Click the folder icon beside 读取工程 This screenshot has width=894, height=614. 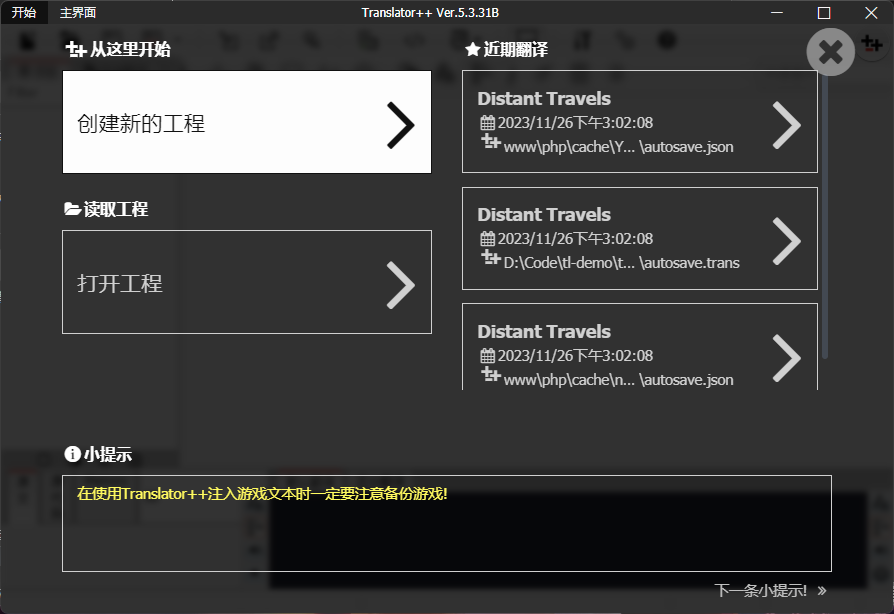click(72, 209)
